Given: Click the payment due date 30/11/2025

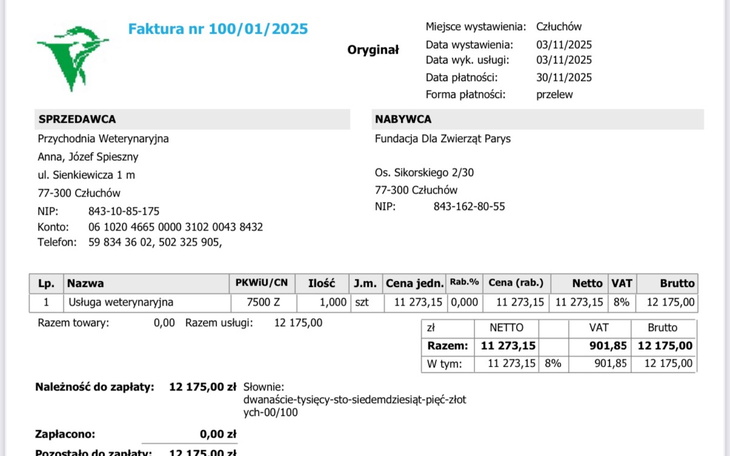Looking at the screenshot, I should [x=564, y=77].
